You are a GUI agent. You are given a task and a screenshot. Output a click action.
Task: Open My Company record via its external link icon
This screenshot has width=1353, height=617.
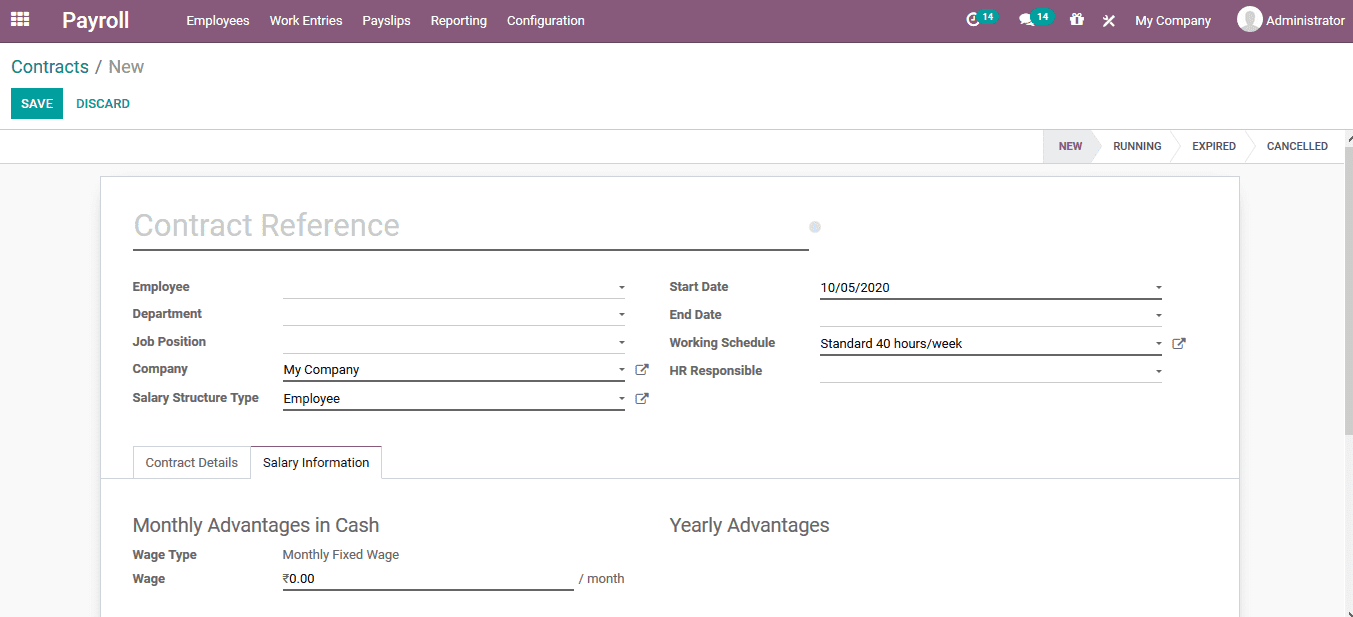tap(641, 369)
